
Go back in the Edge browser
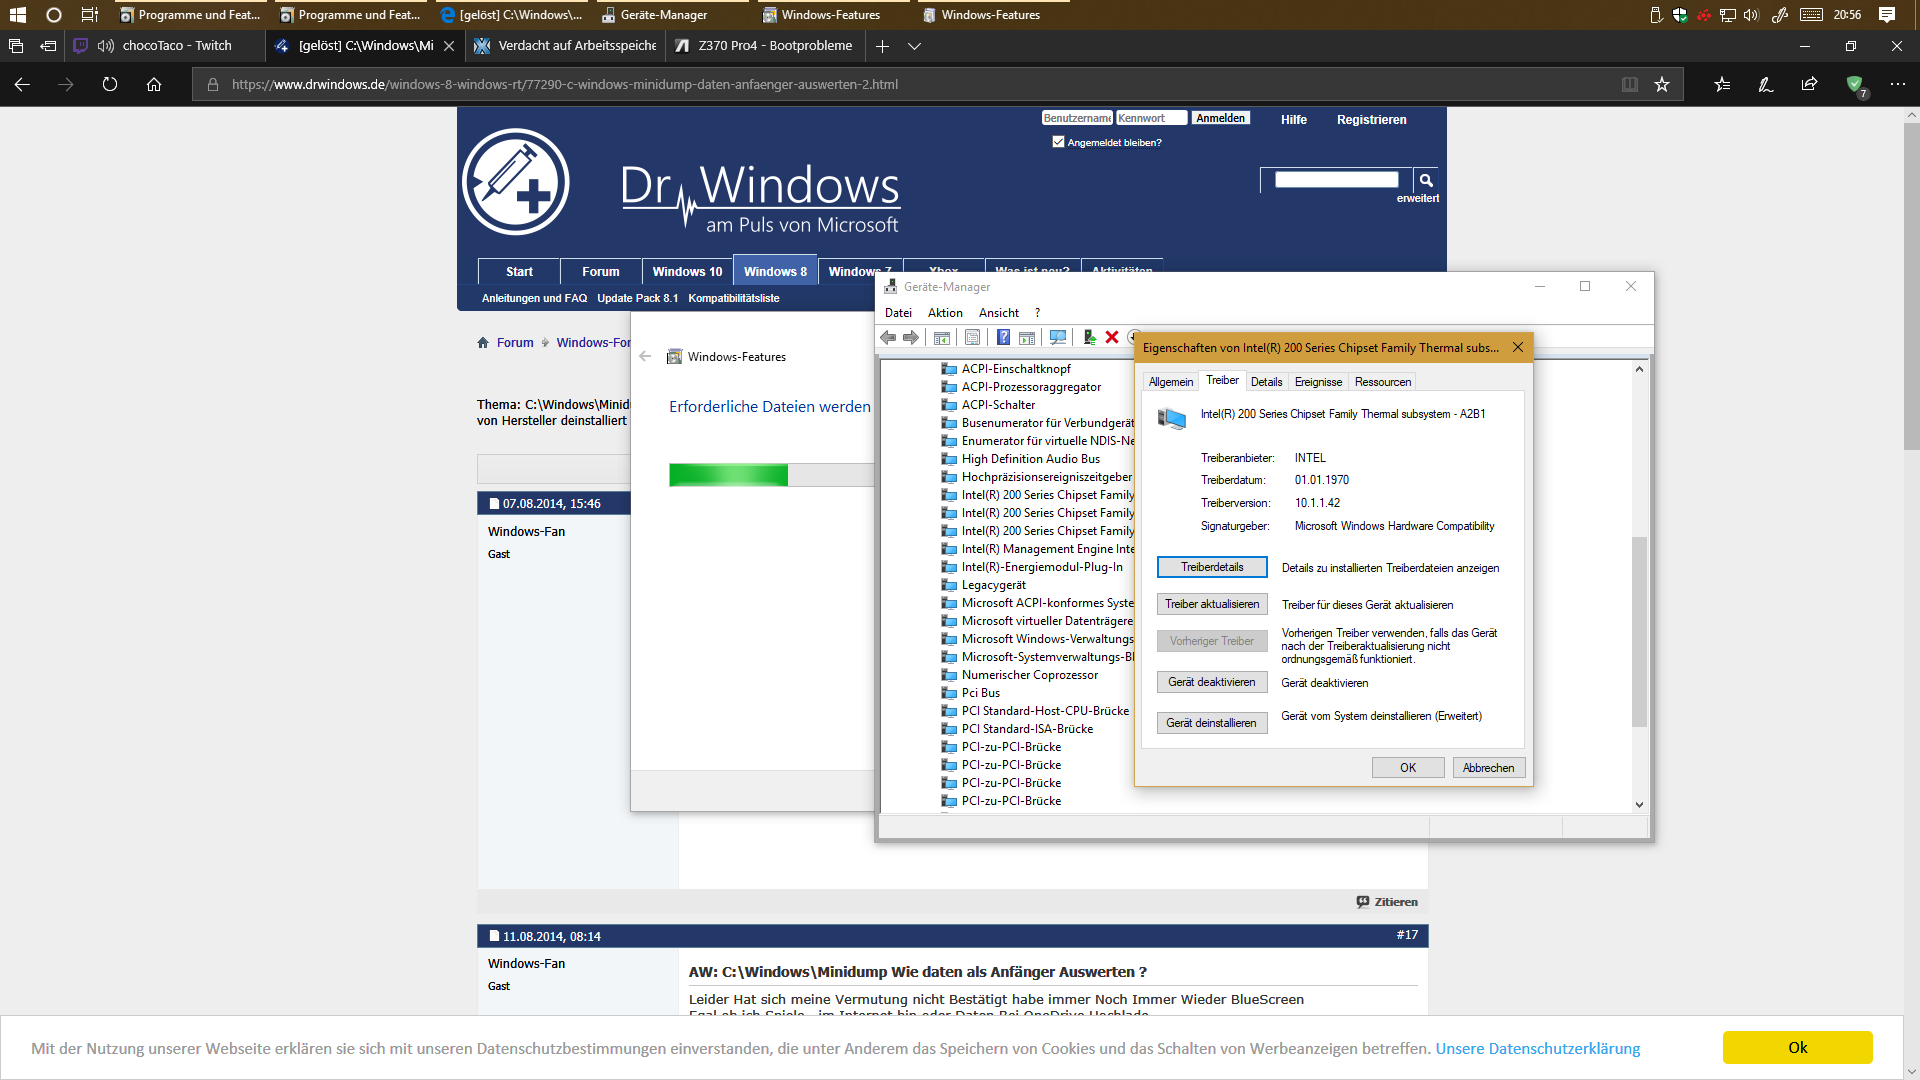(22, 85)
